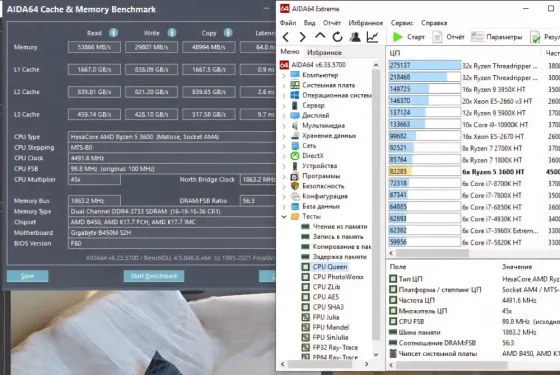Expand the Компьютер tree node
Viewport: 560px width, 375px height.
click(284, 75)
